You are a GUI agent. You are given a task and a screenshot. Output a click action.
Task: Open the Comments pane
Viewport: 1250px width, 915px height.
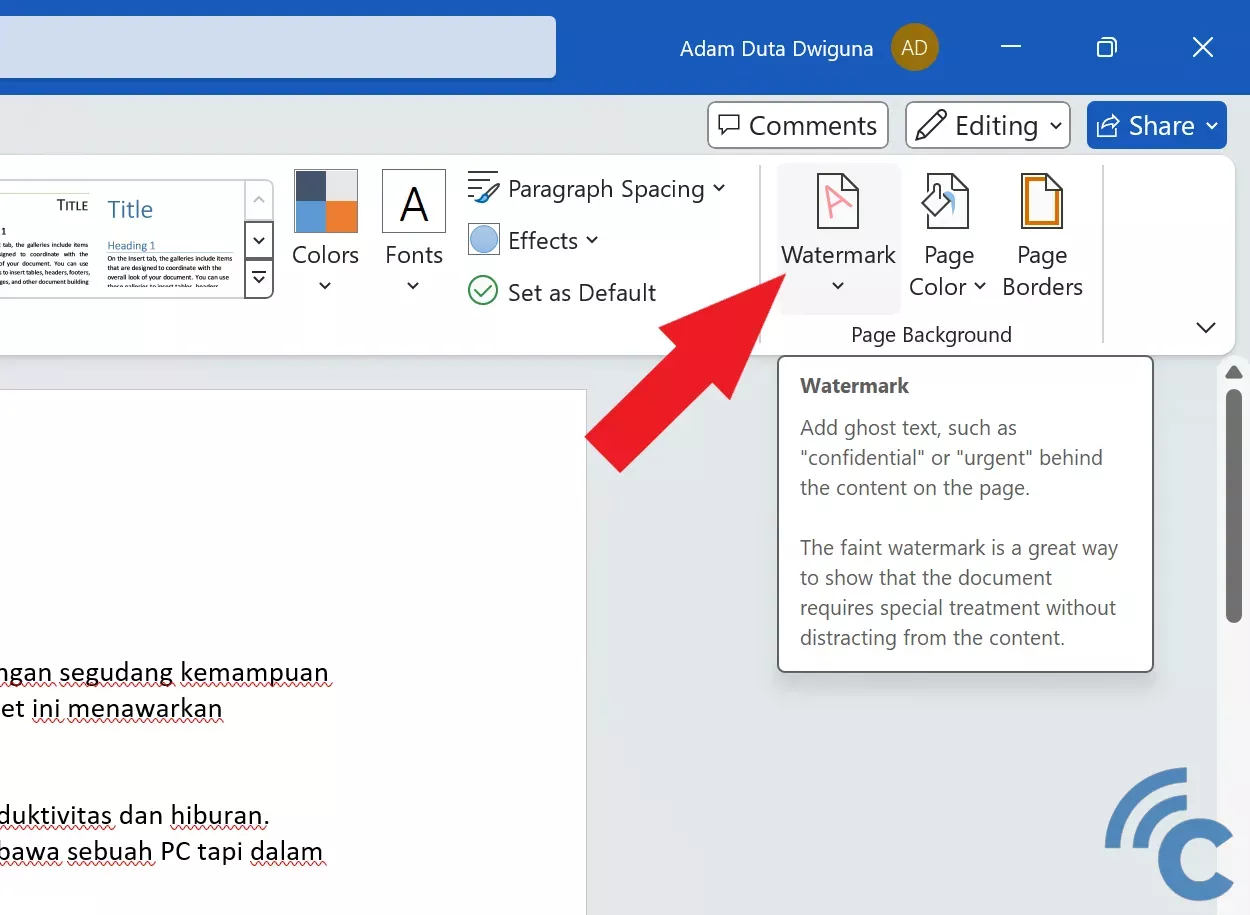point(798,125)
